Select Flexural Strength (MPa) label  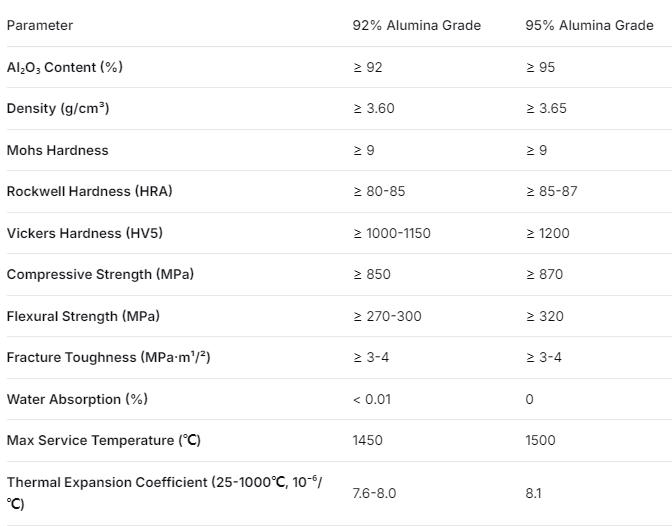click(x=83, y=316)
